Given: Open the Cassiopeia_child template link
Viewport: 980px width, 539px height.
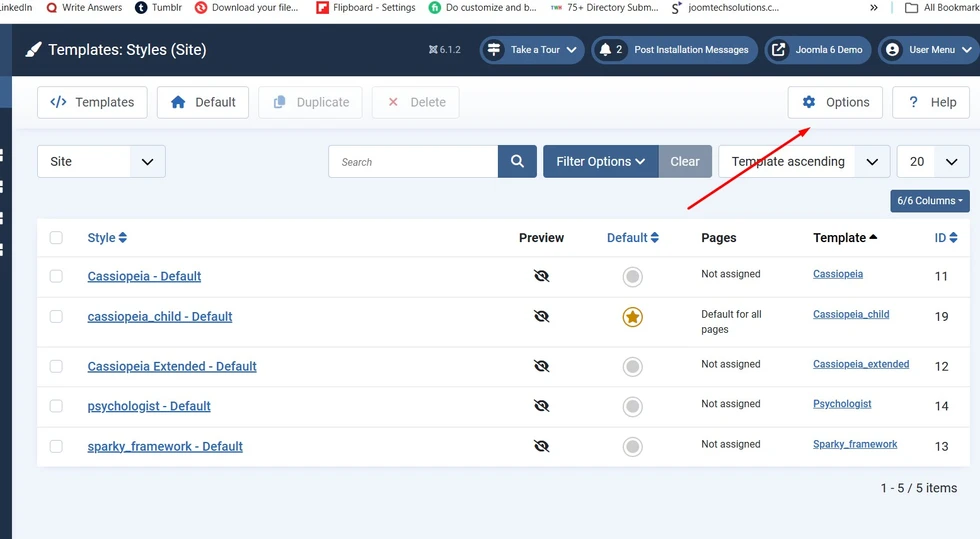Looking at the screenshot, I should 851,314.
